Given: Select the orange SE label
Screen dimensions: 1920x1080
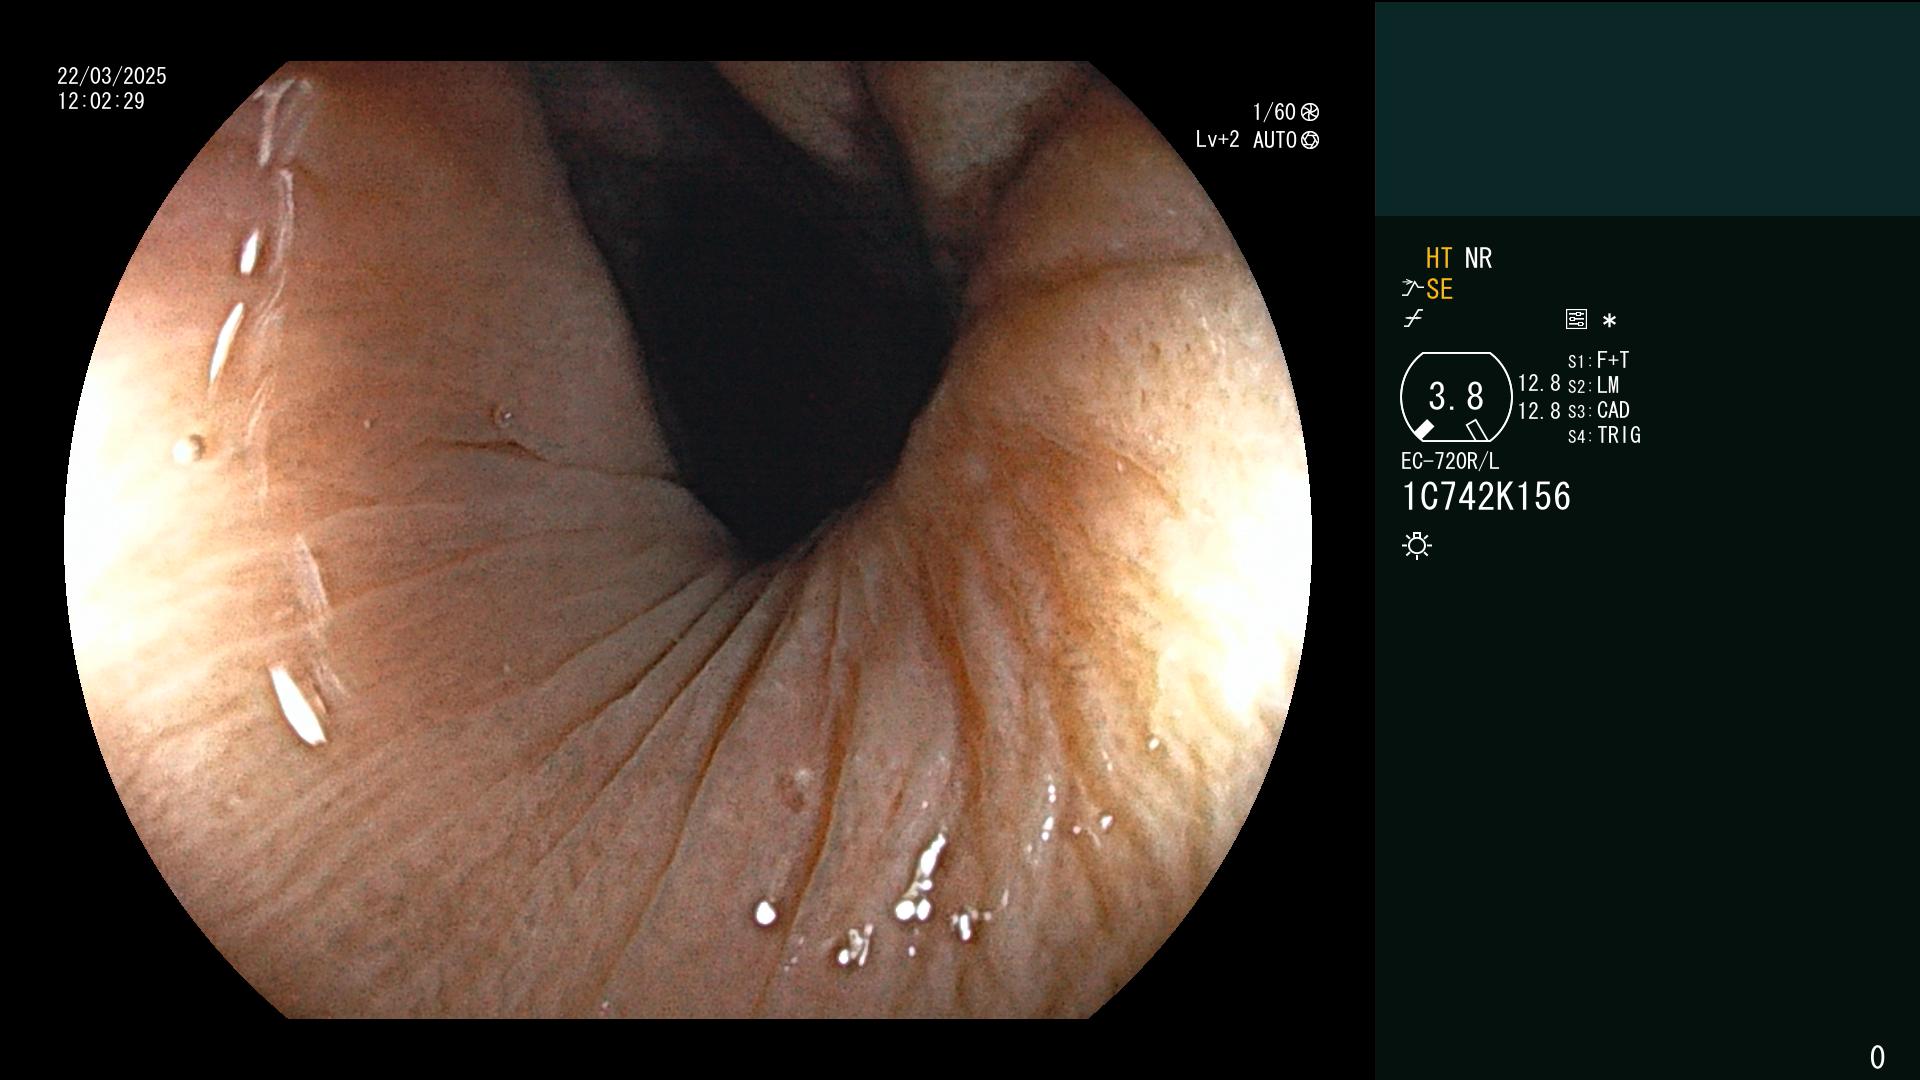Looking at the screenshot, I should point(1439,289).
